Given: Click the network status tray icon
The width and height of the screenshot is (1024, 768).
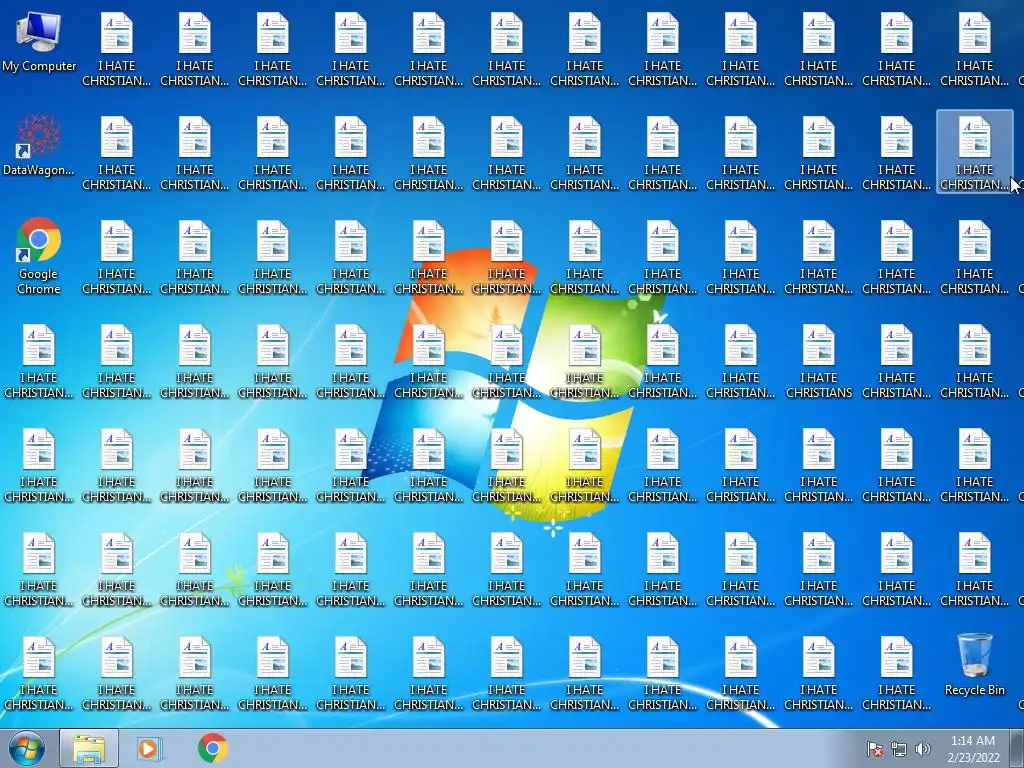Looking at the screenshot, I should [899, 749].
